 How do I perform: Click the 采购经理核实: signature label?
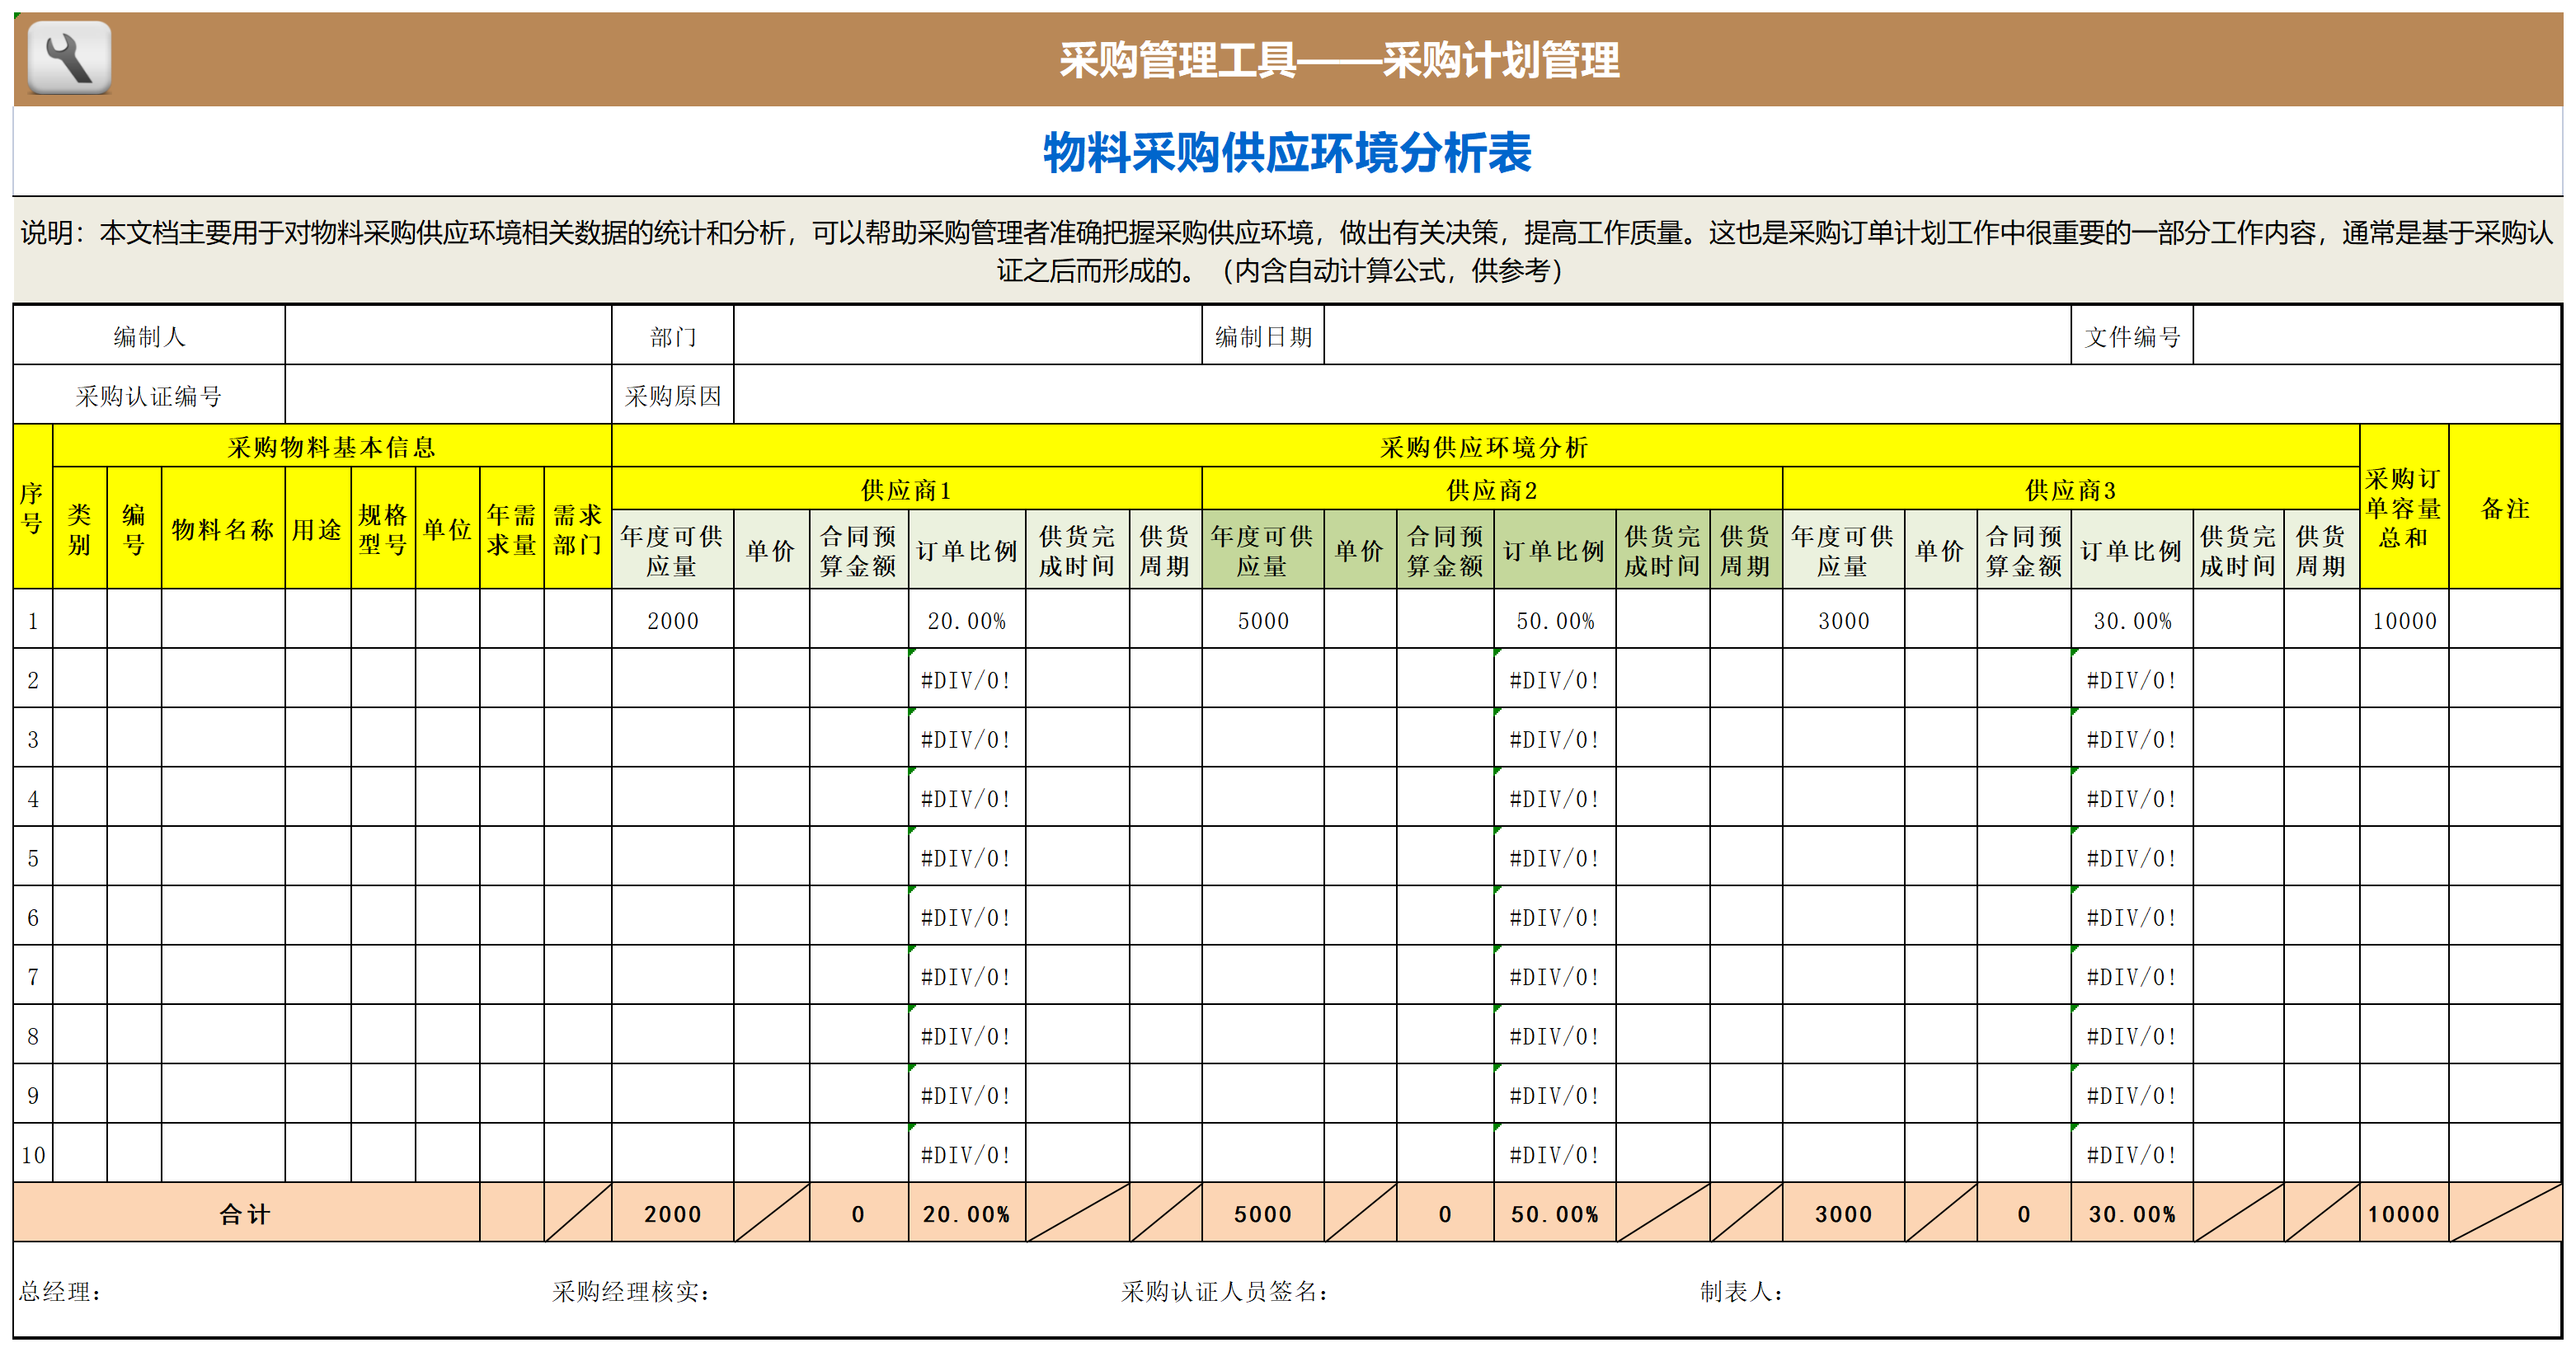pos(631,1291)
